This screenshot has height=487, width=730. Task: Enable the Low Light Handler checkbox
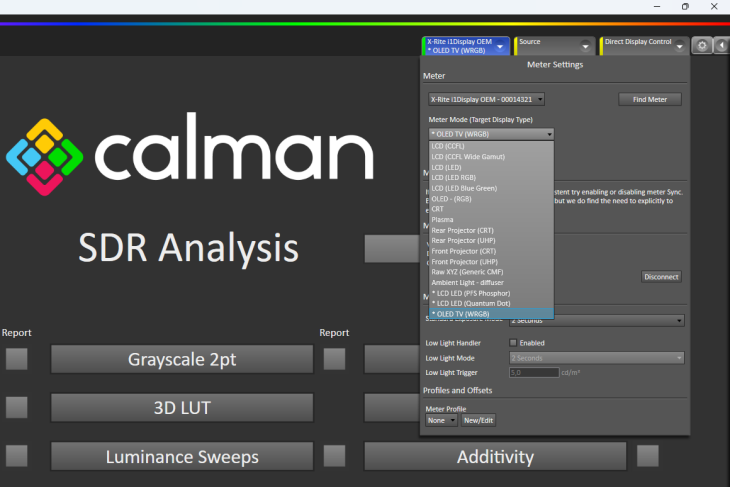pyautogui.click(x=513, y=343)
